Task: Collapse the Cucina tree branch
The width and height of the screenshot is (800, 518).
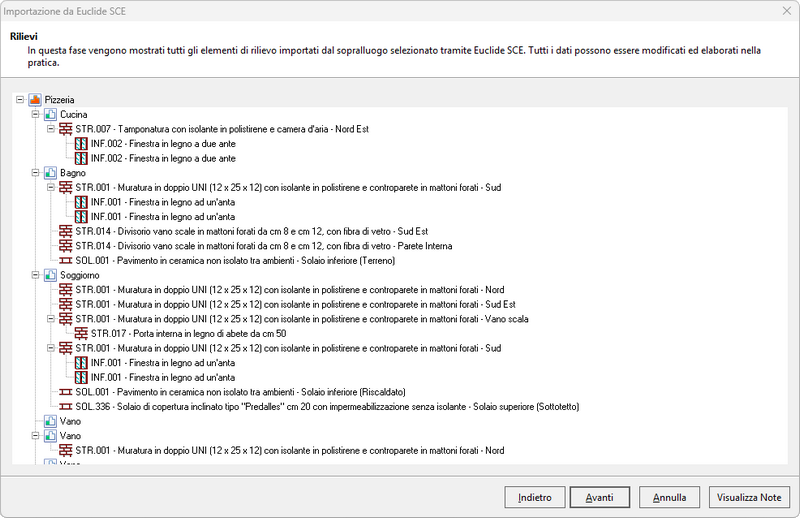Action: coord(36,115)
